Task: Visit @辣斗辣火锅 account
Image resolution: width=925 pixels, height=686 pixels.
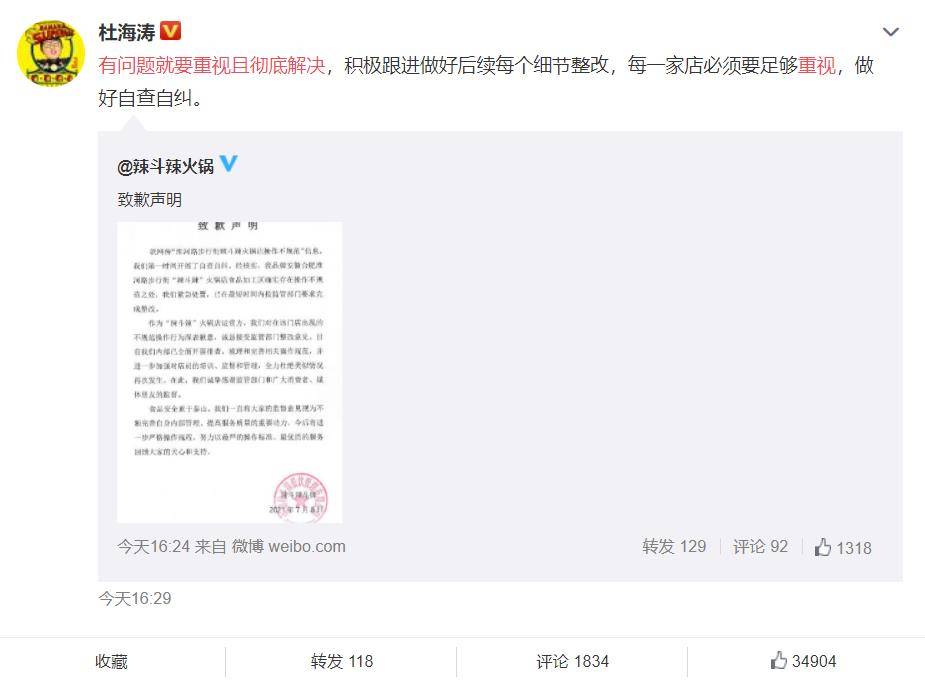Action: pos(166,167)
